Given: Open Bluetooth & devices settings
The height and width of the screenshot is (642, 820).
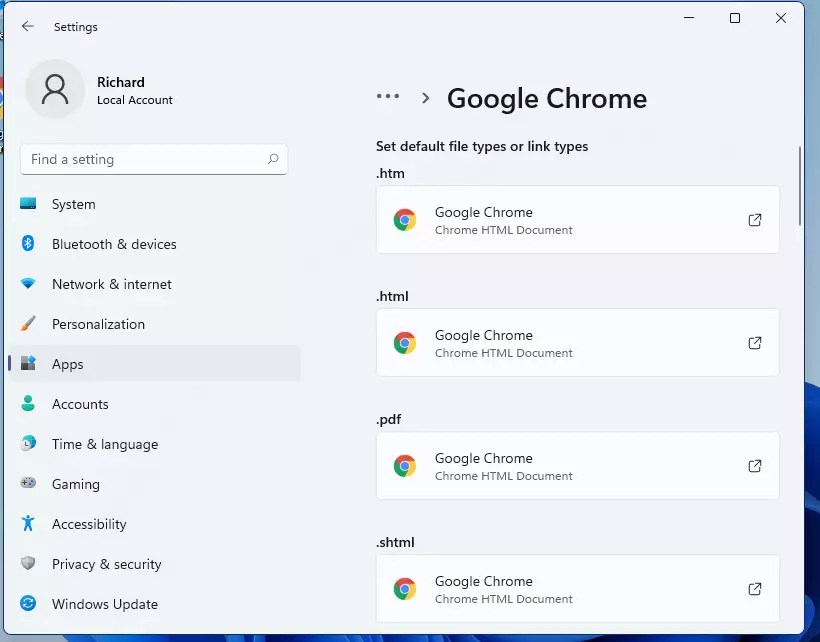Looking at the screenshot, I should [114, 244].
